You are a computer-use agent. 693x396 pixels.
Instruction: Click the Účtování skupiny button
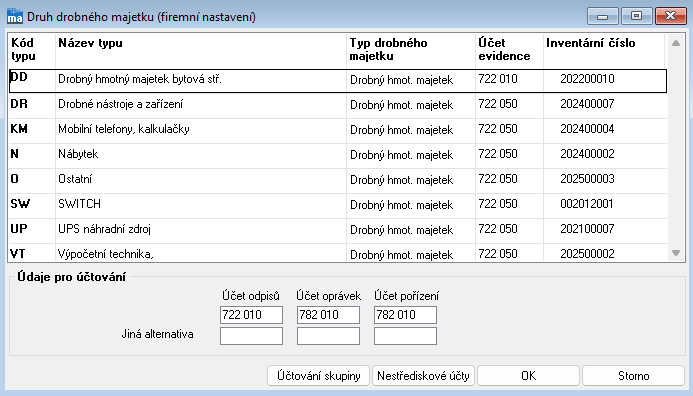(x=319, y=376)
